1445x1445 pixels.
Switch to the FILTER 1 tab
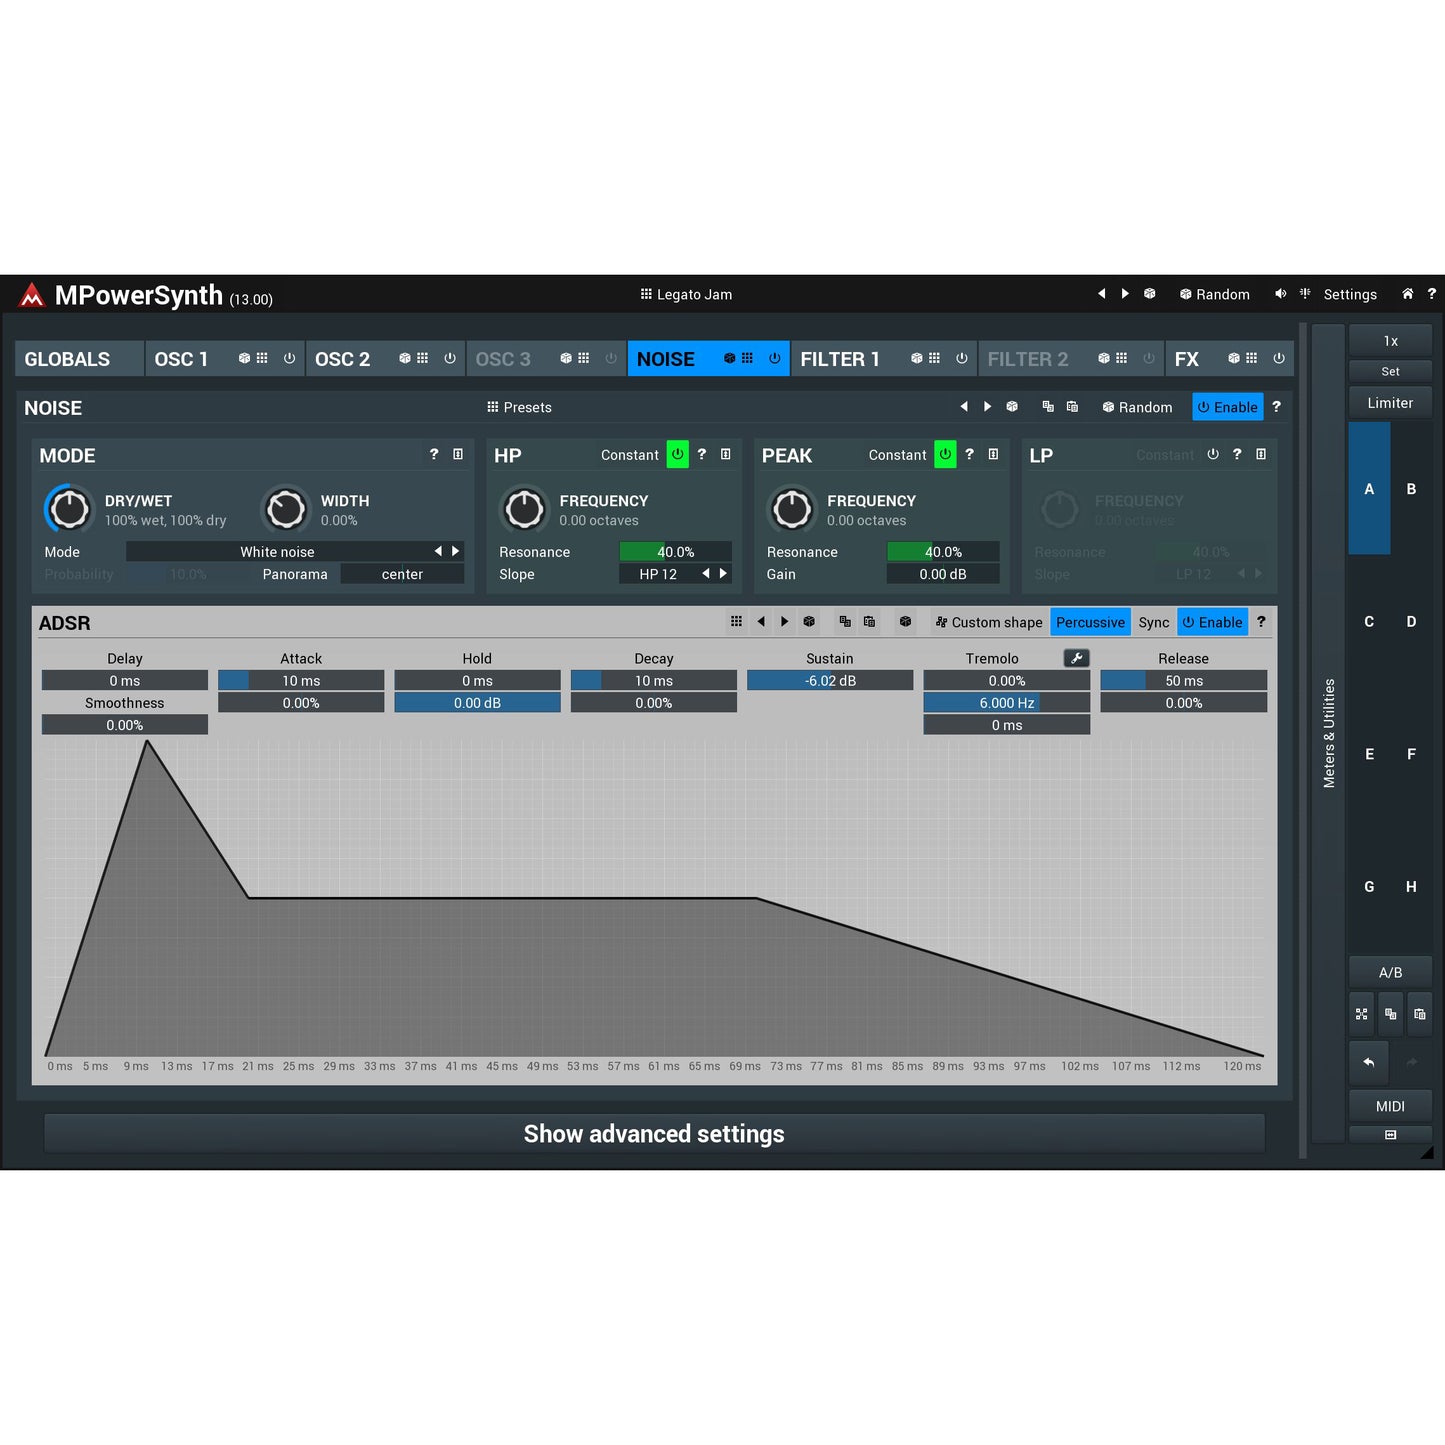pyautogui.click(x=840, y=358)
